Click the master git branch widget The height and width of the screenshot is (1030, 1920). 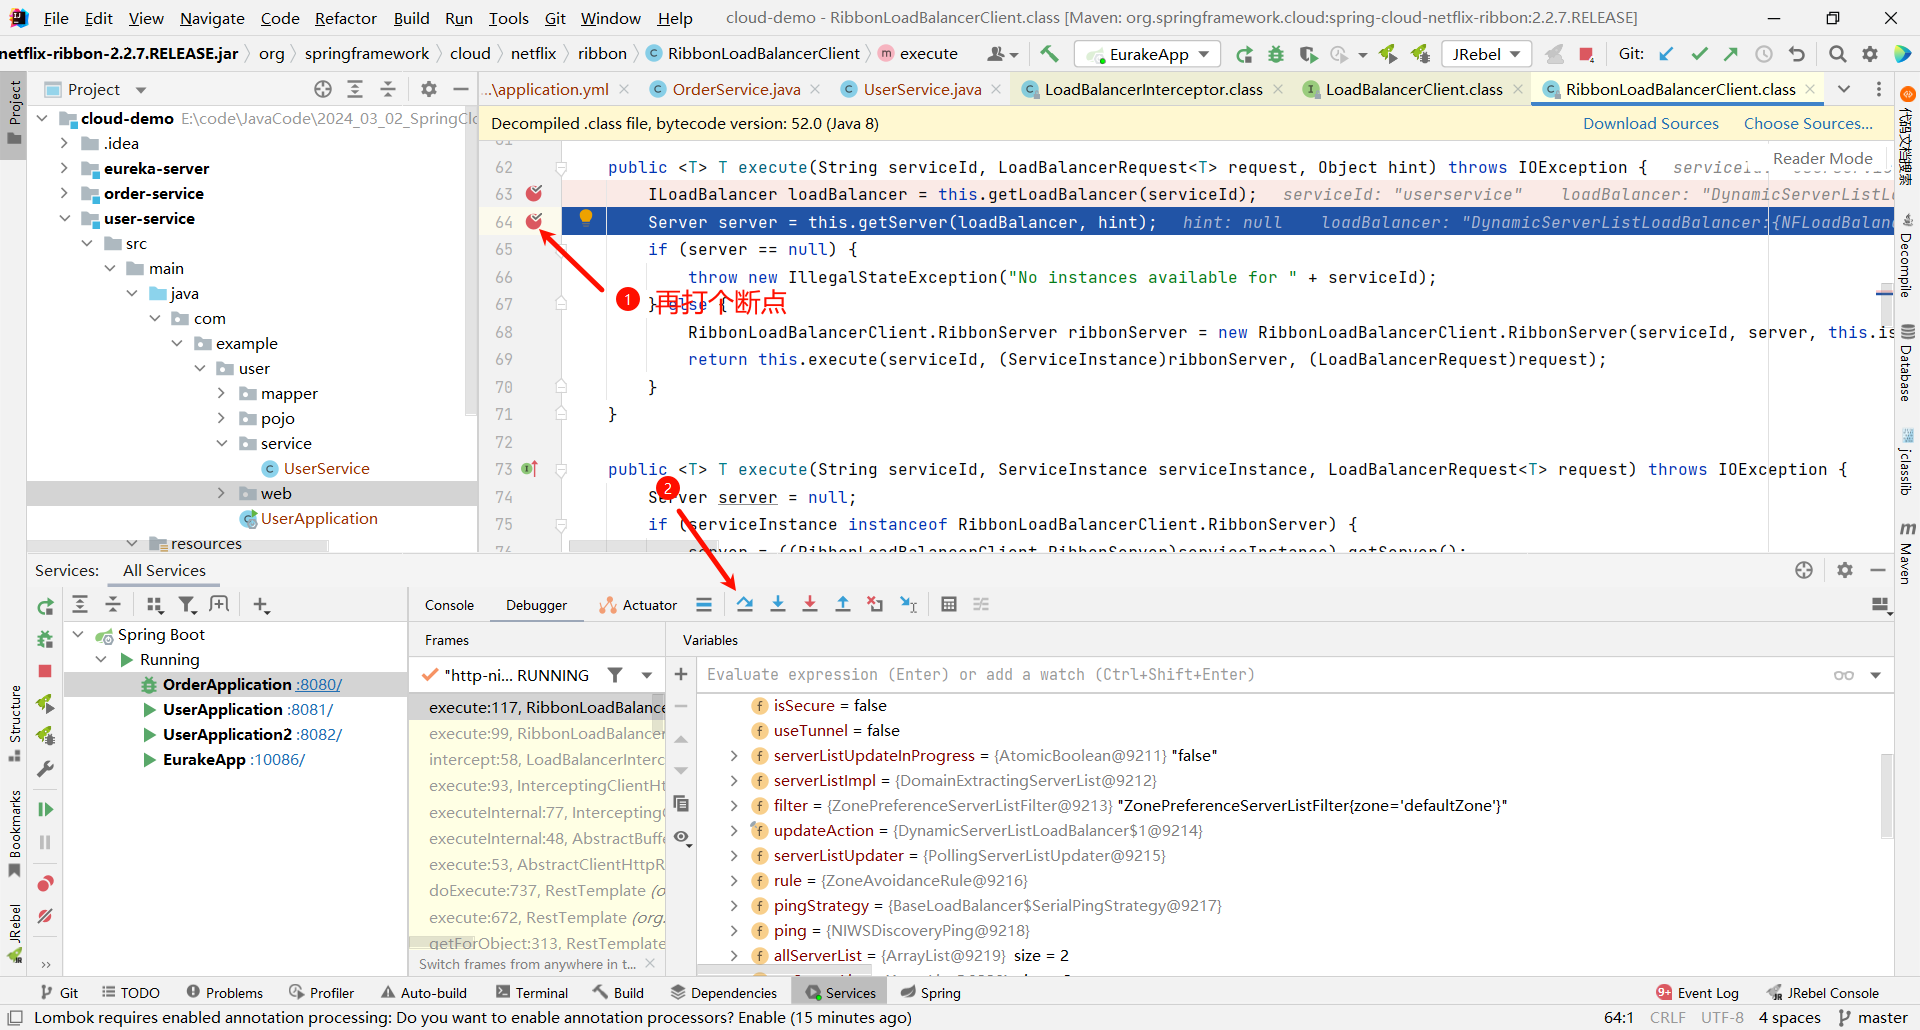[1872, 1018]
